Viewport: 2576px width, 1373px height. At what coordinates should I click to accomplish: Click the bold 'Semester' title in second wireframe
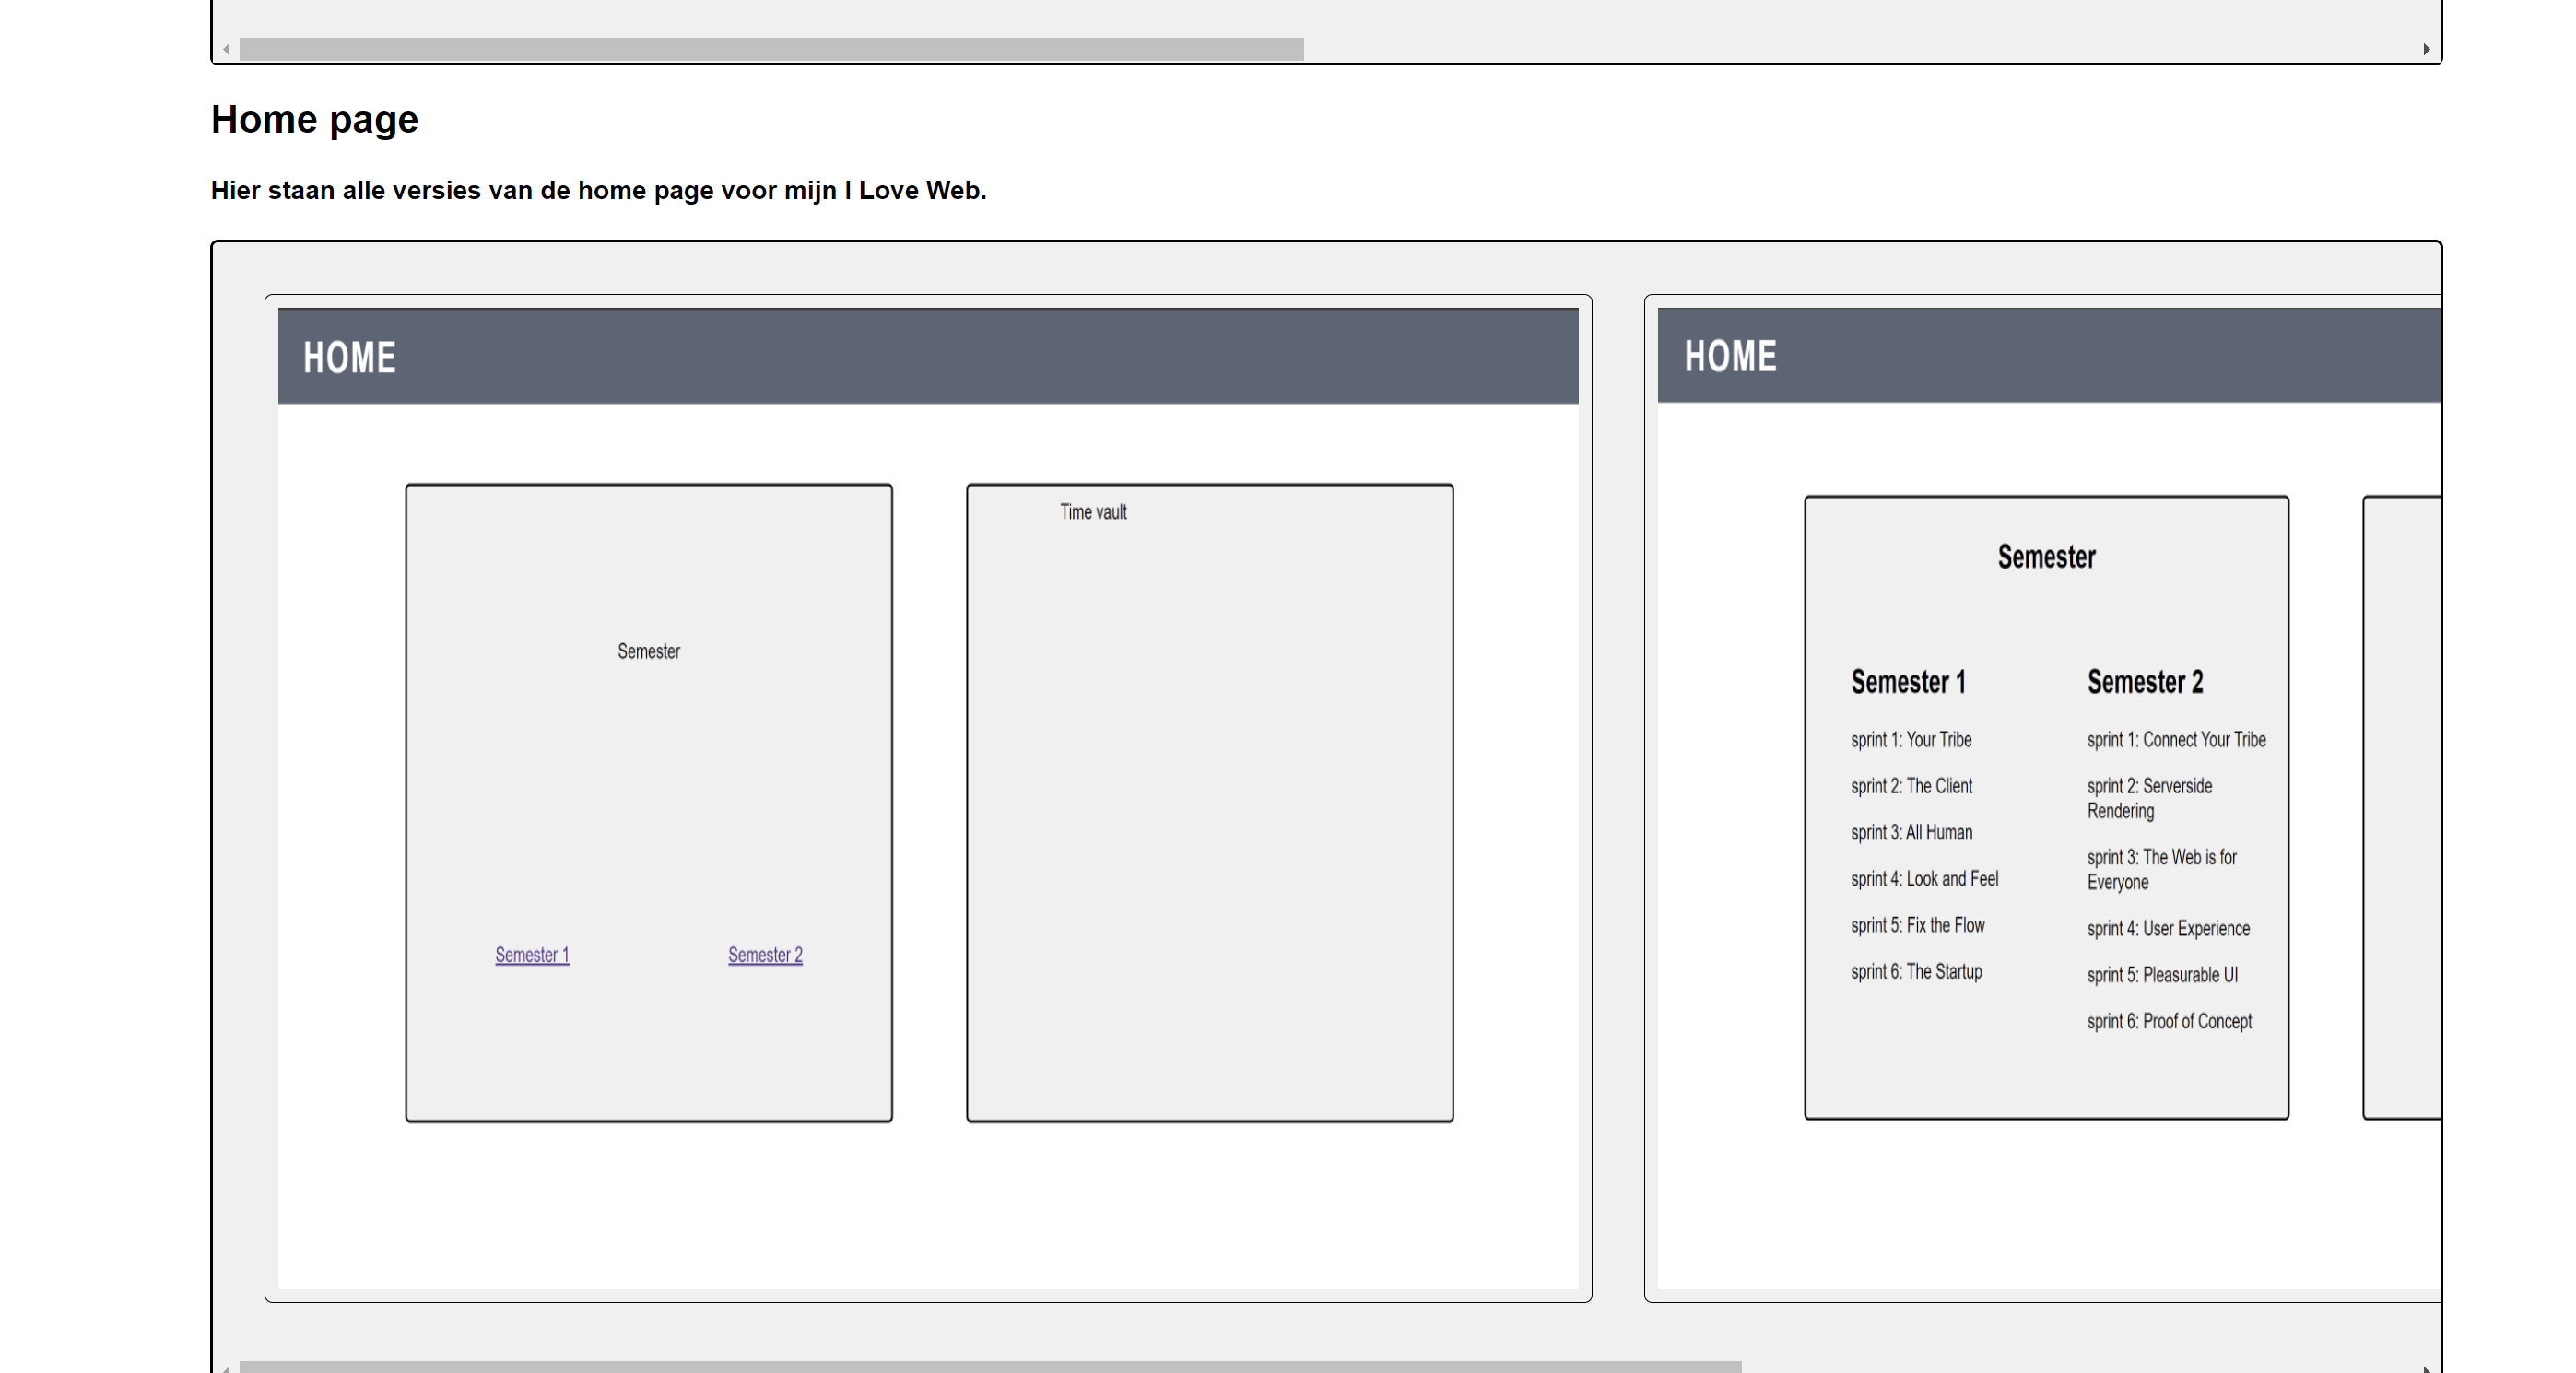tap(2046, 557)
